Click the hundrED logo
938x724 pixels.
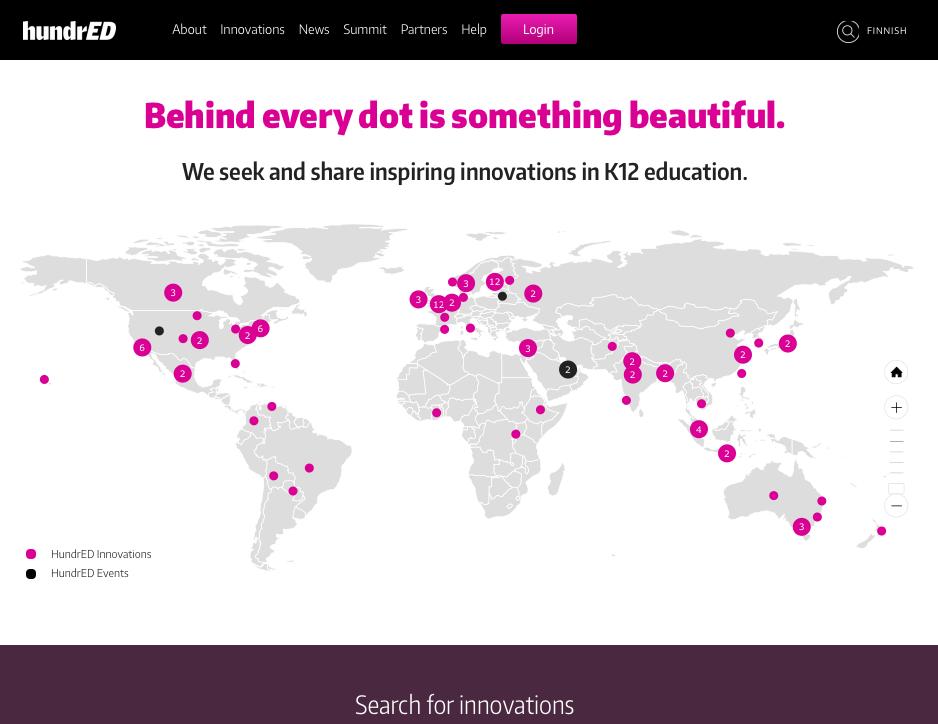(x=69, y=30)
